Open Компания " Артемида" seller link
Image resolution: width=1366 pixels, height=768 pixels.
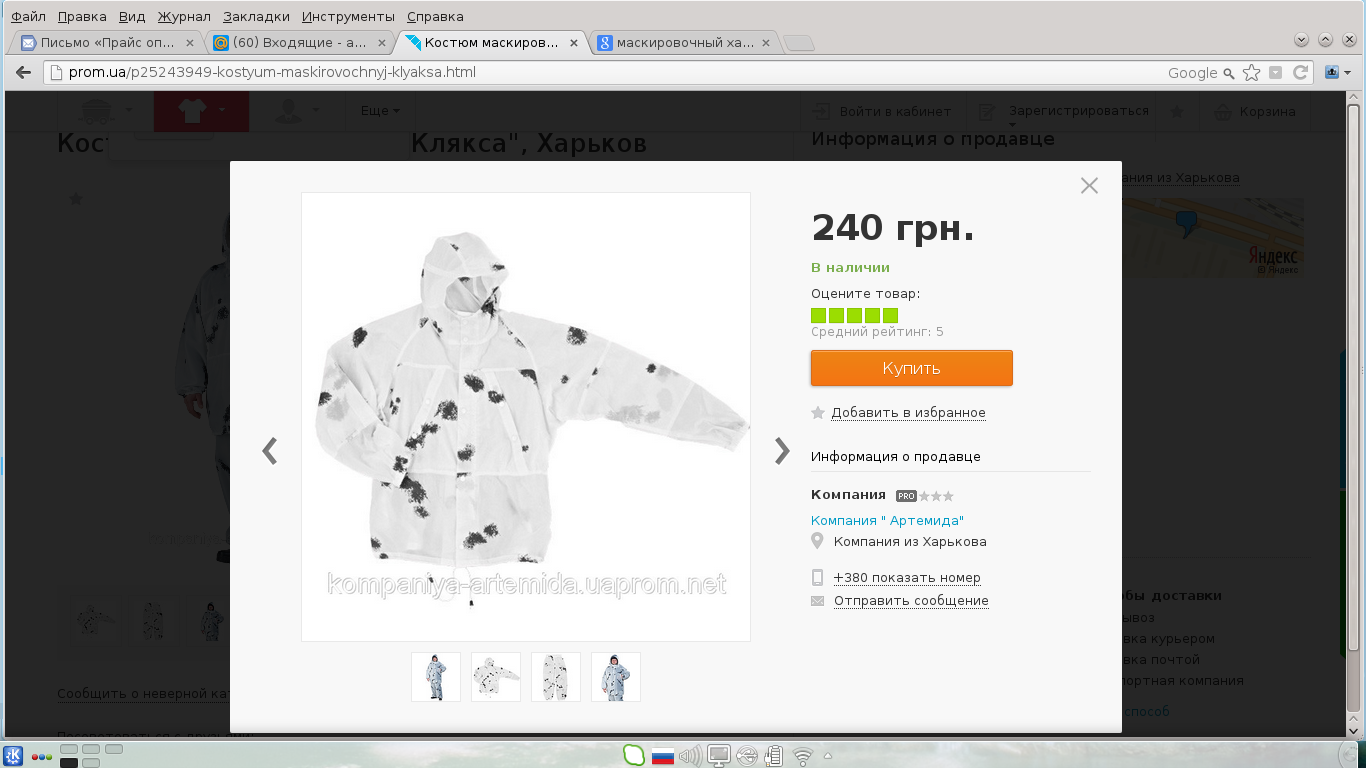click(x=887, y=520)
